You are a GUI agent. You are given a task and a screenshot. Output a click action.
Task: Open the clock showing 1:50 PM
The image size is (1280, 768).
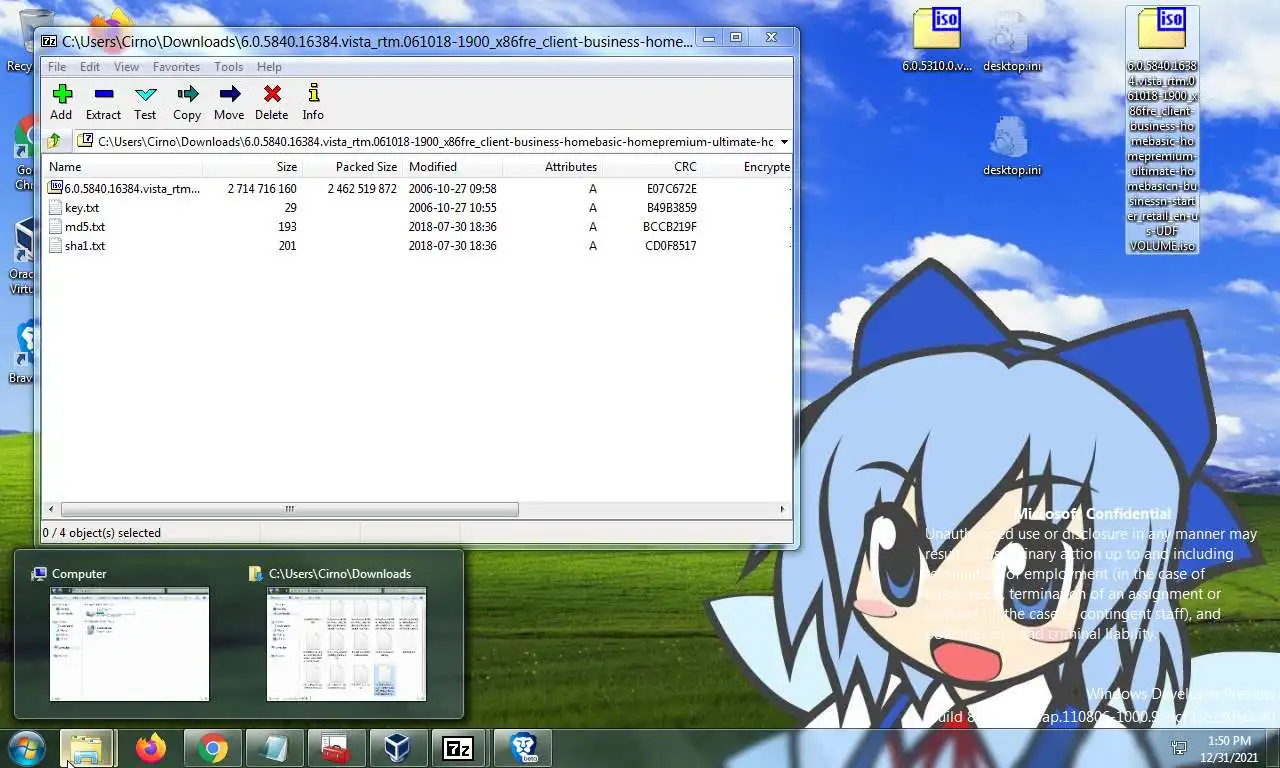tap(1229, 748)
